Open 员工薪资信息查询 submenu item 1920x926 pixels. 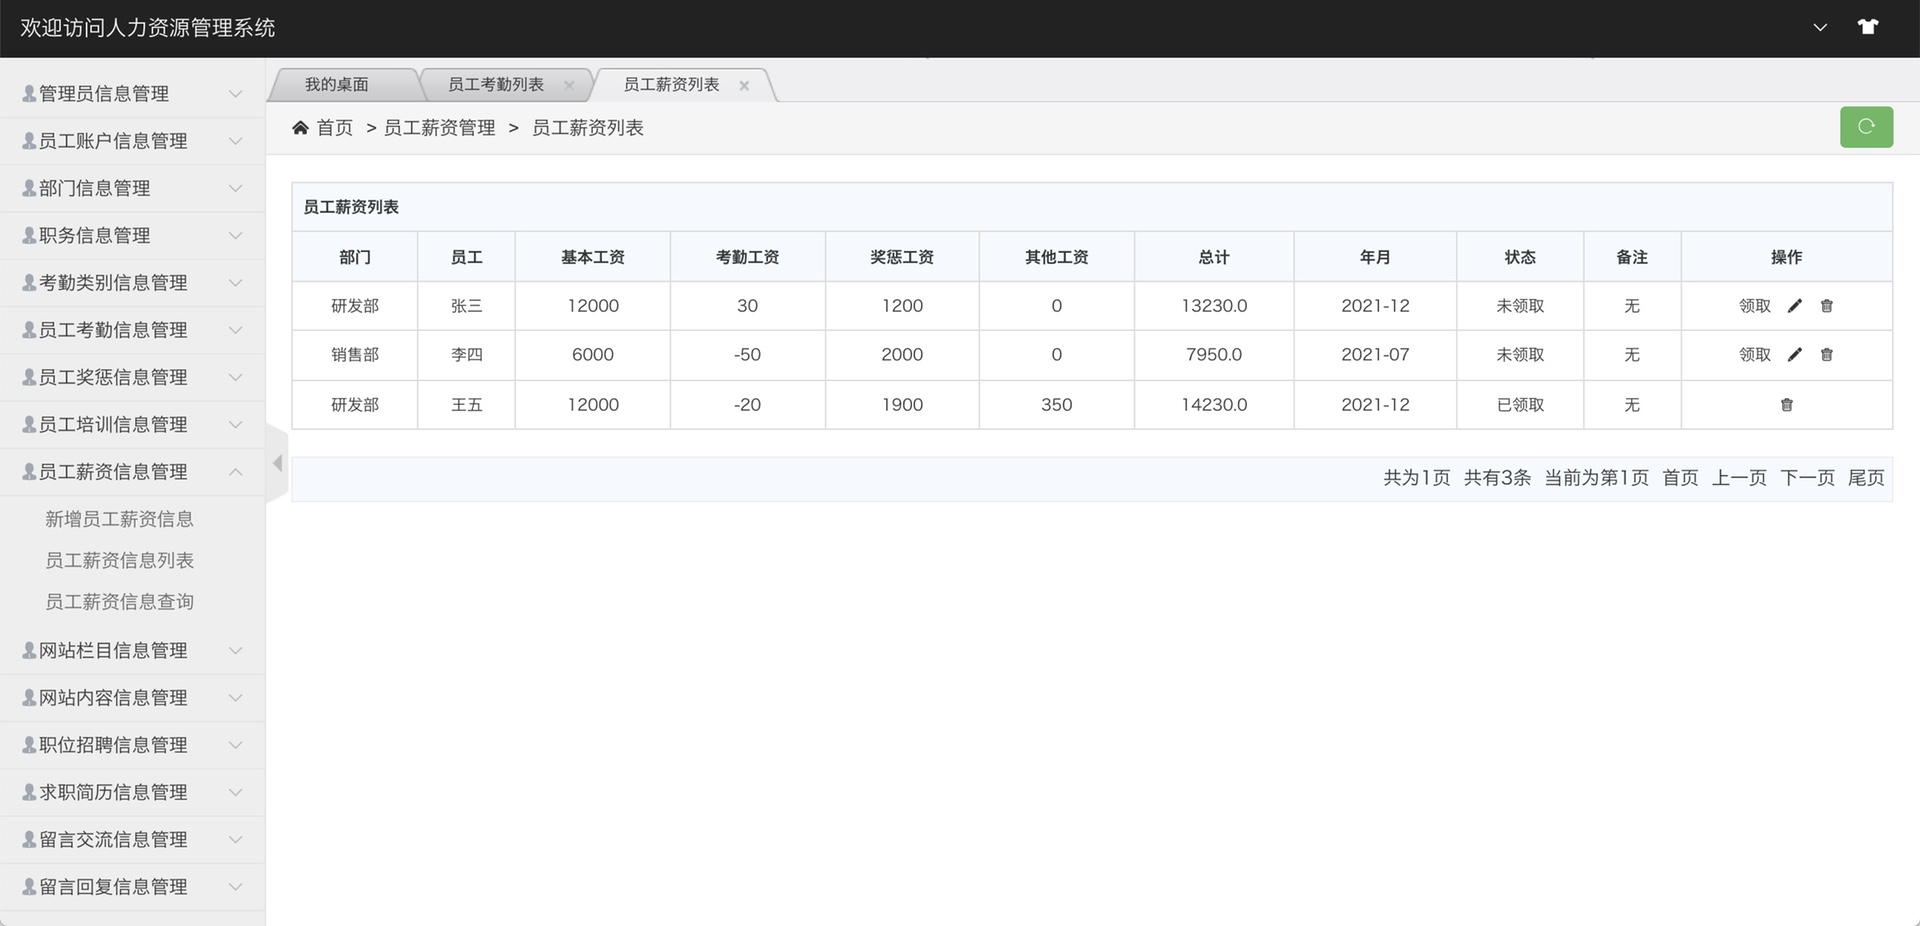(119, 601)
